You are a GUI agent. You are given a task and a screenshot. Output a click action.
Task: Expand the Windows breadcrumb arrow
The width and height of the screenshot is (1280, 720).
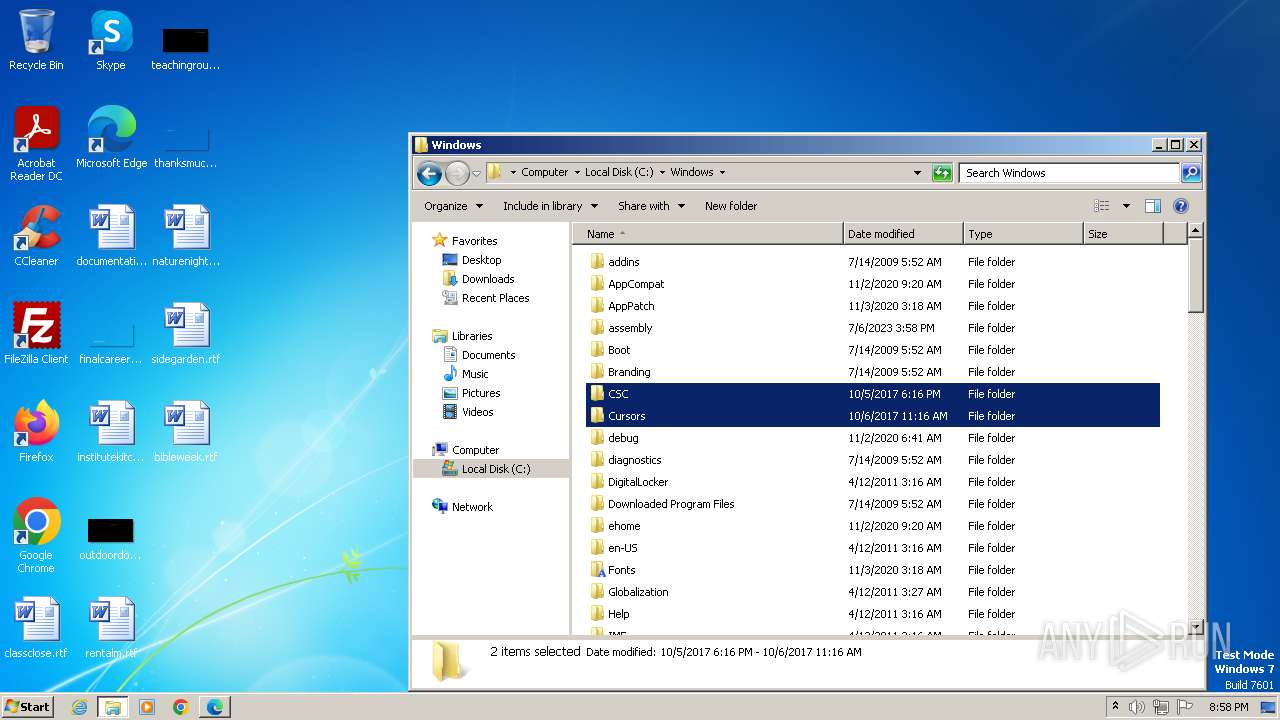tap(722, 172)
